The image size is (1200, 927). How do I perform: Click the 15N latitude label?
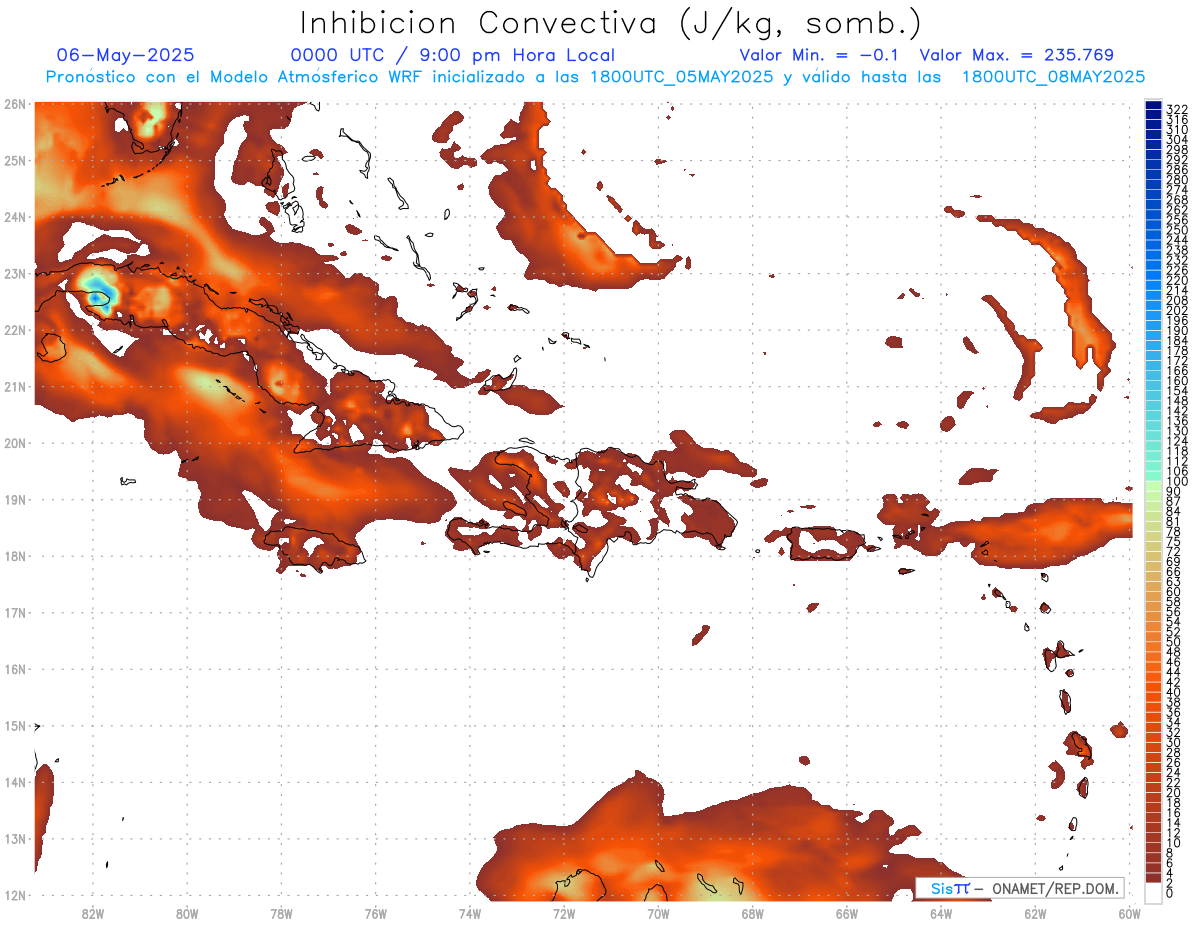point(14,725)
